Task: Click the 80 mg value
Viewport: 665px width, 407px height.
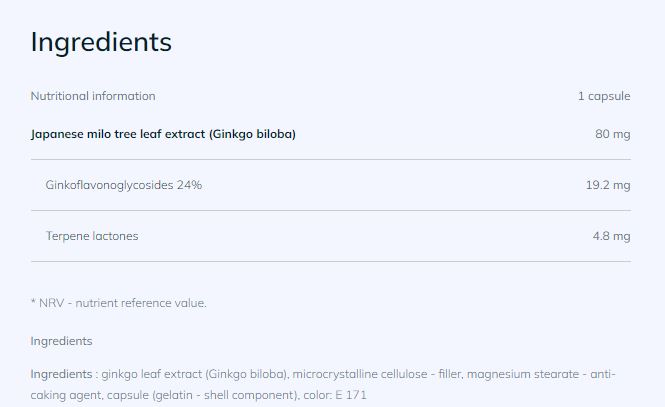Action: click(x=612, y=133)
